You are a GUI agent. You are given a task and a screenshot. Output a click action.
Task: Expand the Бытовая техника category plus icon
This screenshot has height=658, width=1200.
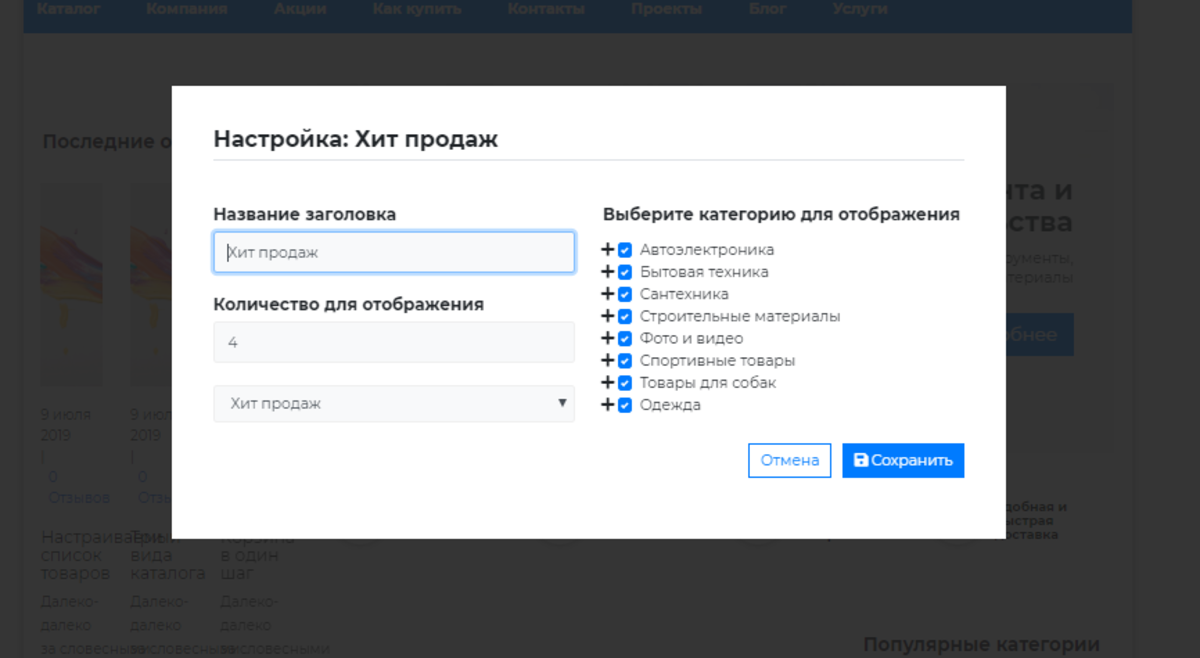607,271
